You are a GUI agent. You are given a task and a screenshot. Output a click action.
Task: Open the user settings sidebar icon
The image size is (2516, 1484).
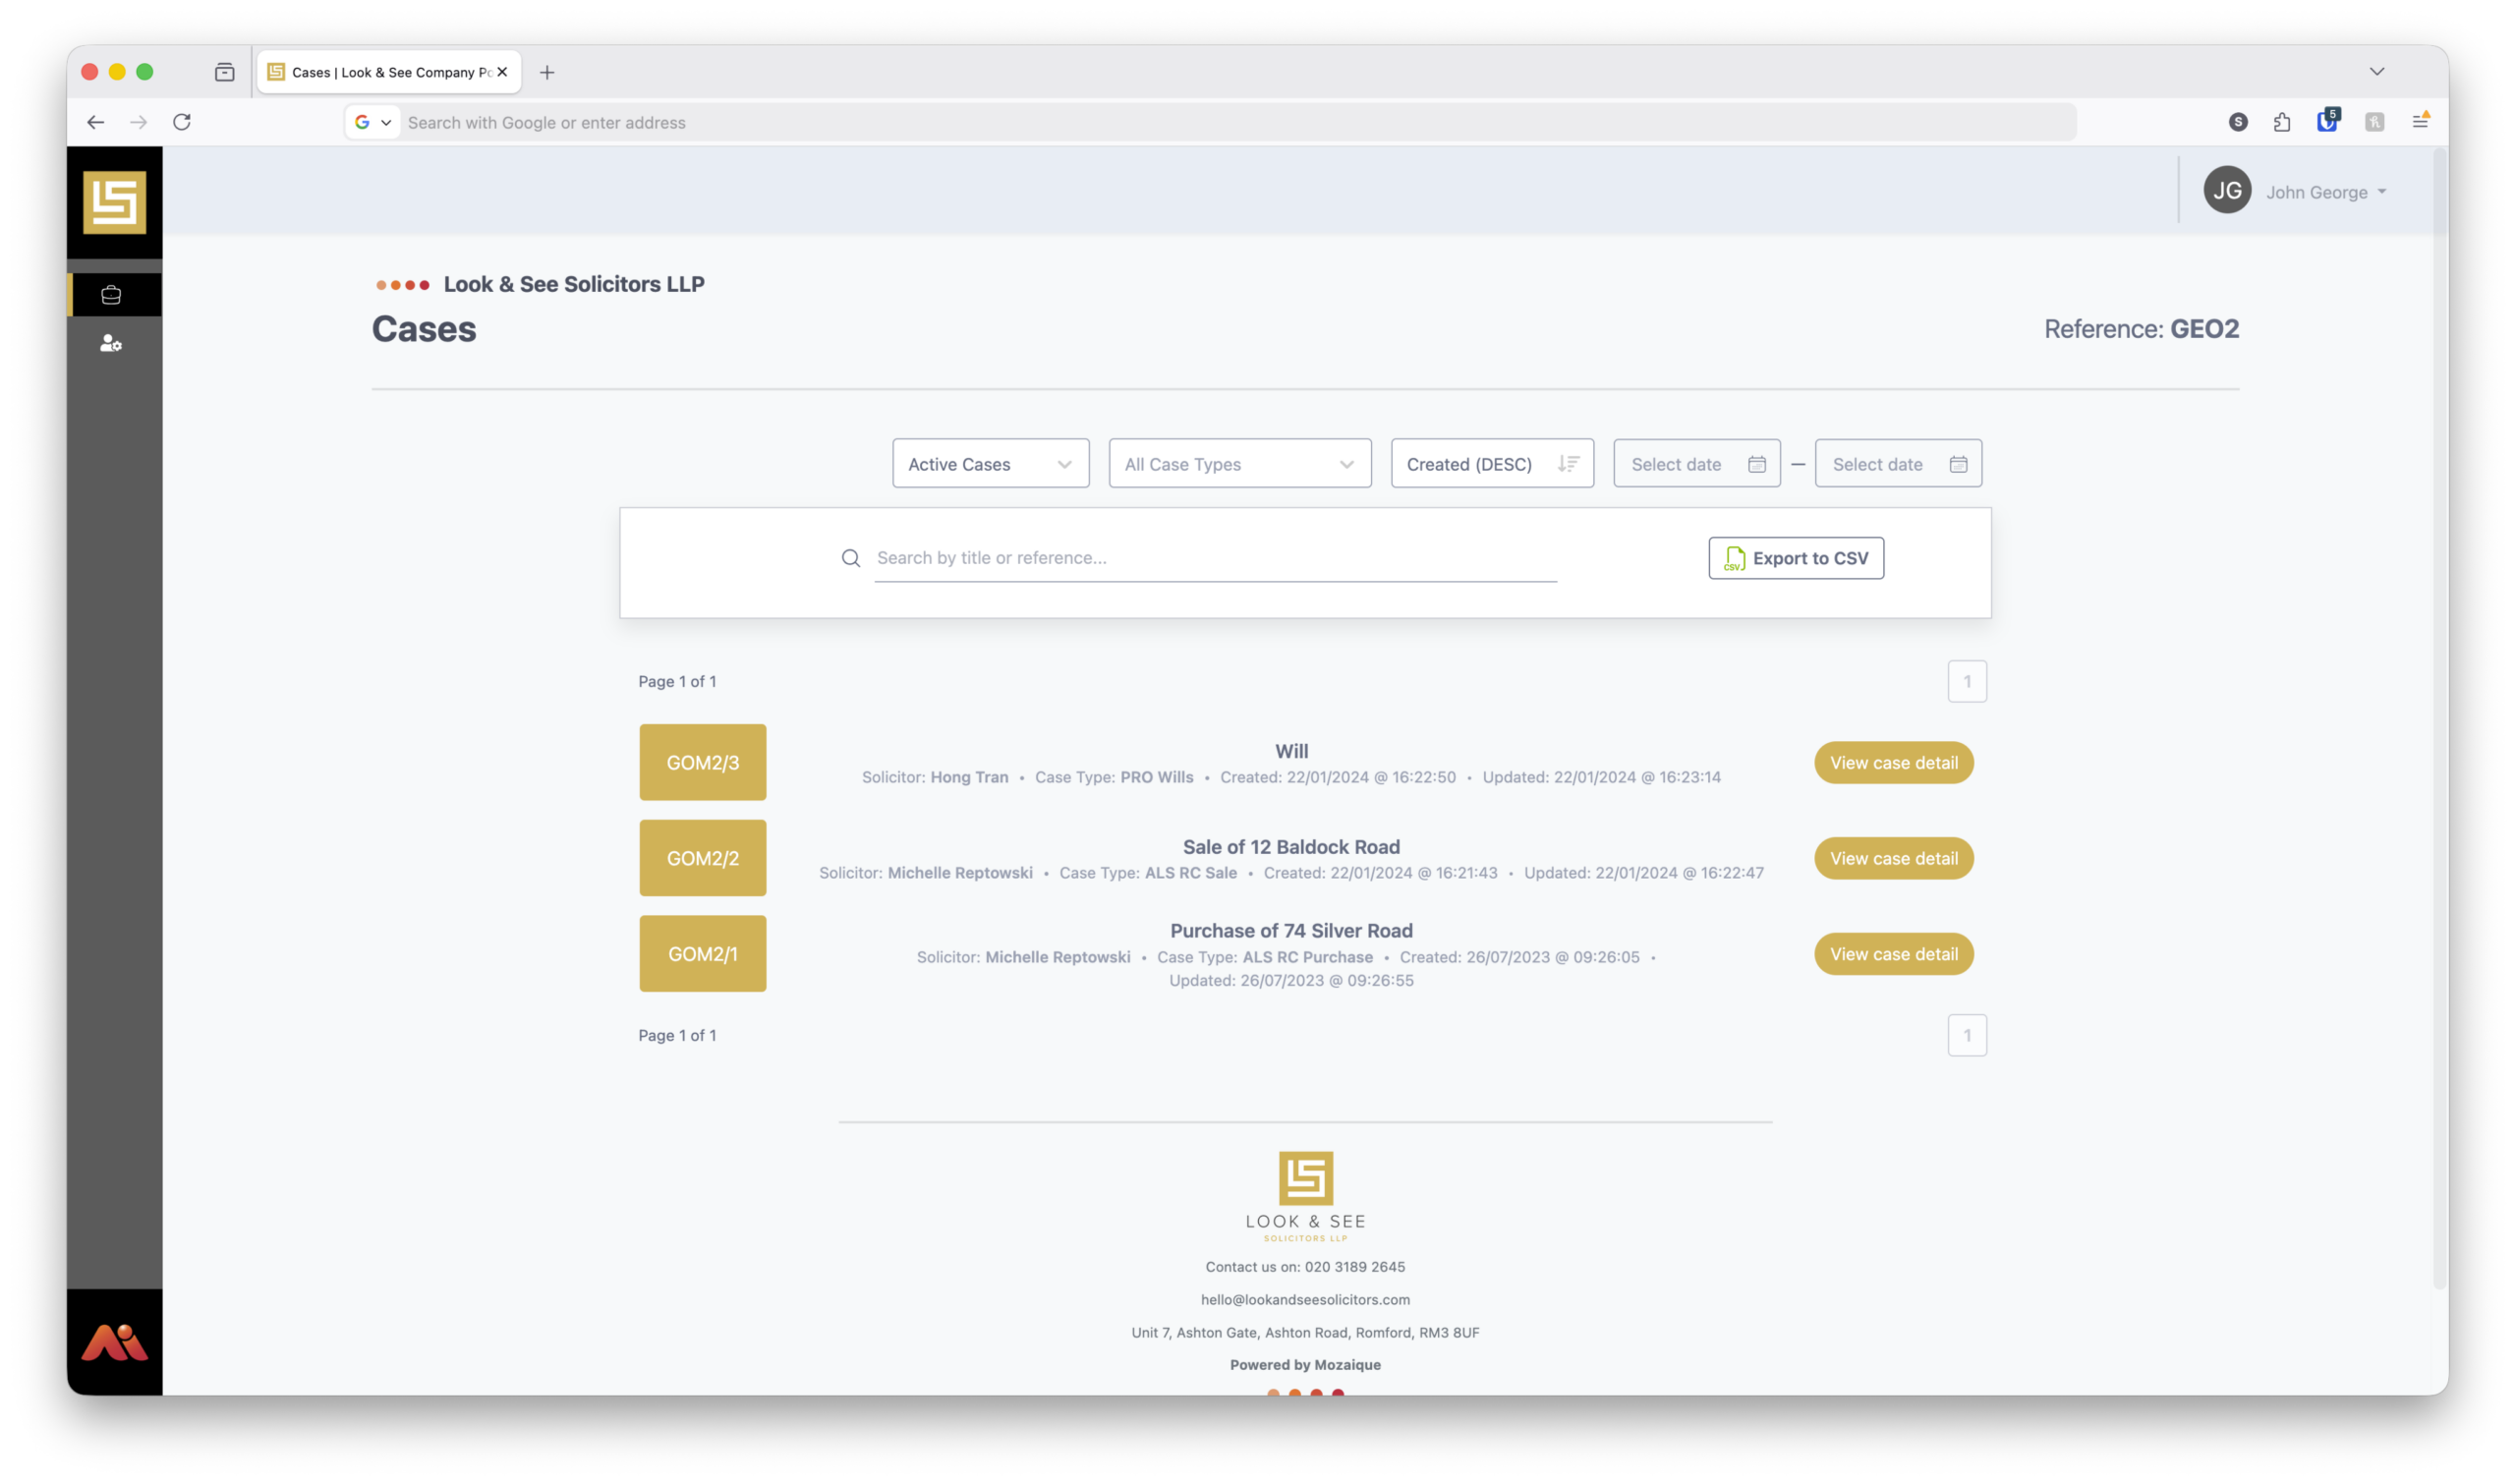[x=111, y=343]
